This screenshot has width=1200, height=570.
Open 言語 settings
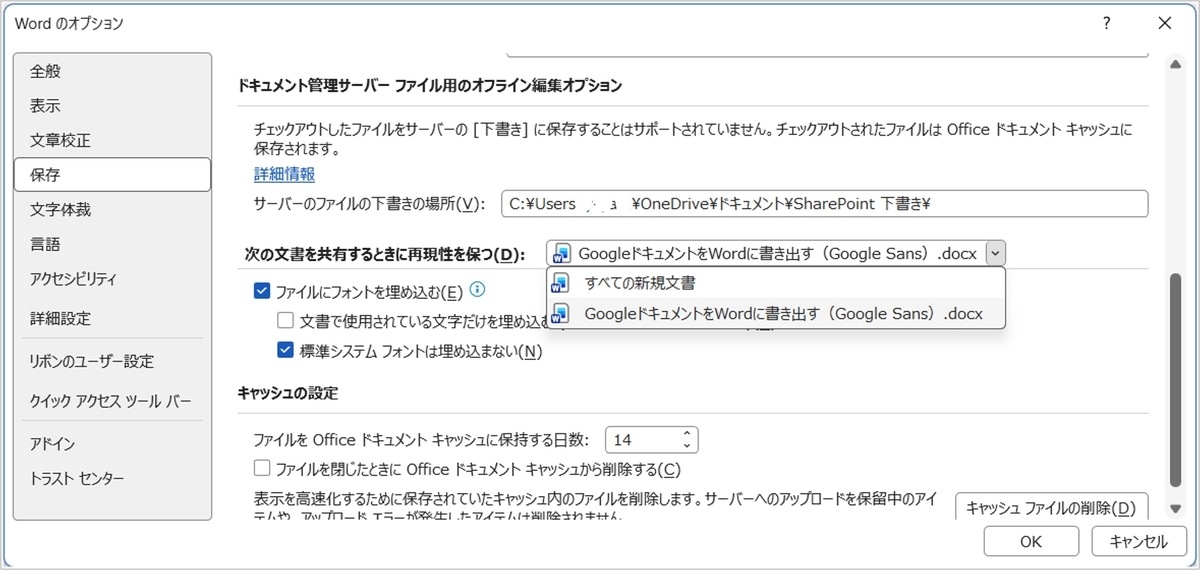112,244
